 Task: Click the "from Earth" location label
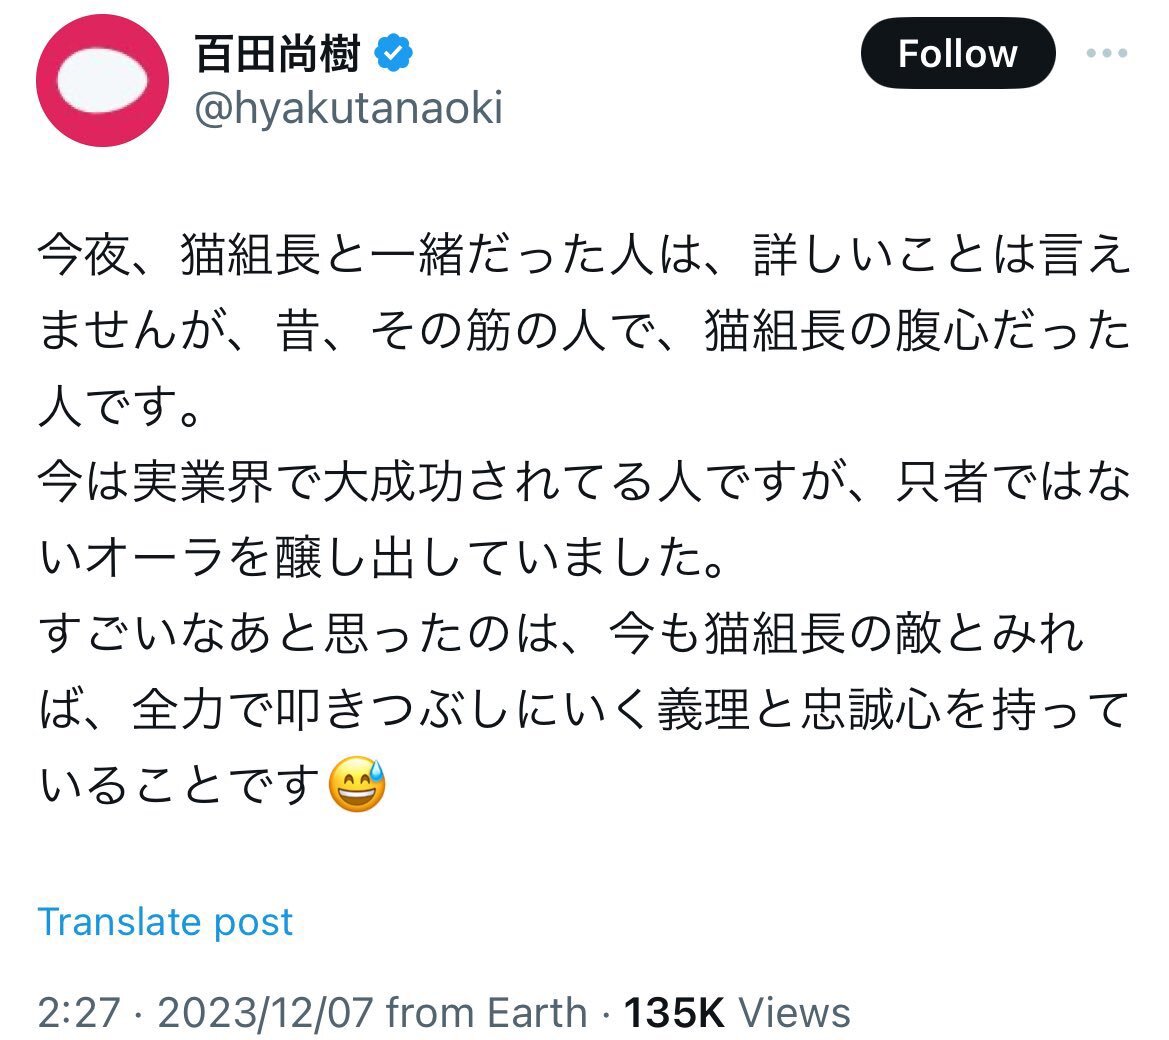pos(487,1012)
